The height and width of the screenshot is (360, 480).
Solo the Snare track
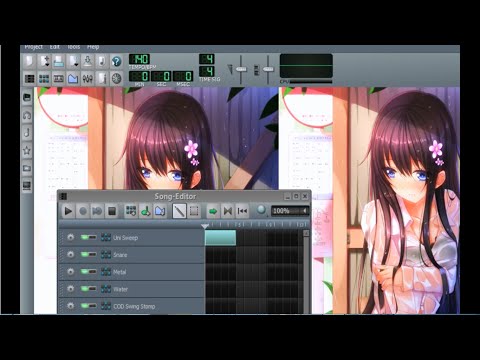click(93, 254)
